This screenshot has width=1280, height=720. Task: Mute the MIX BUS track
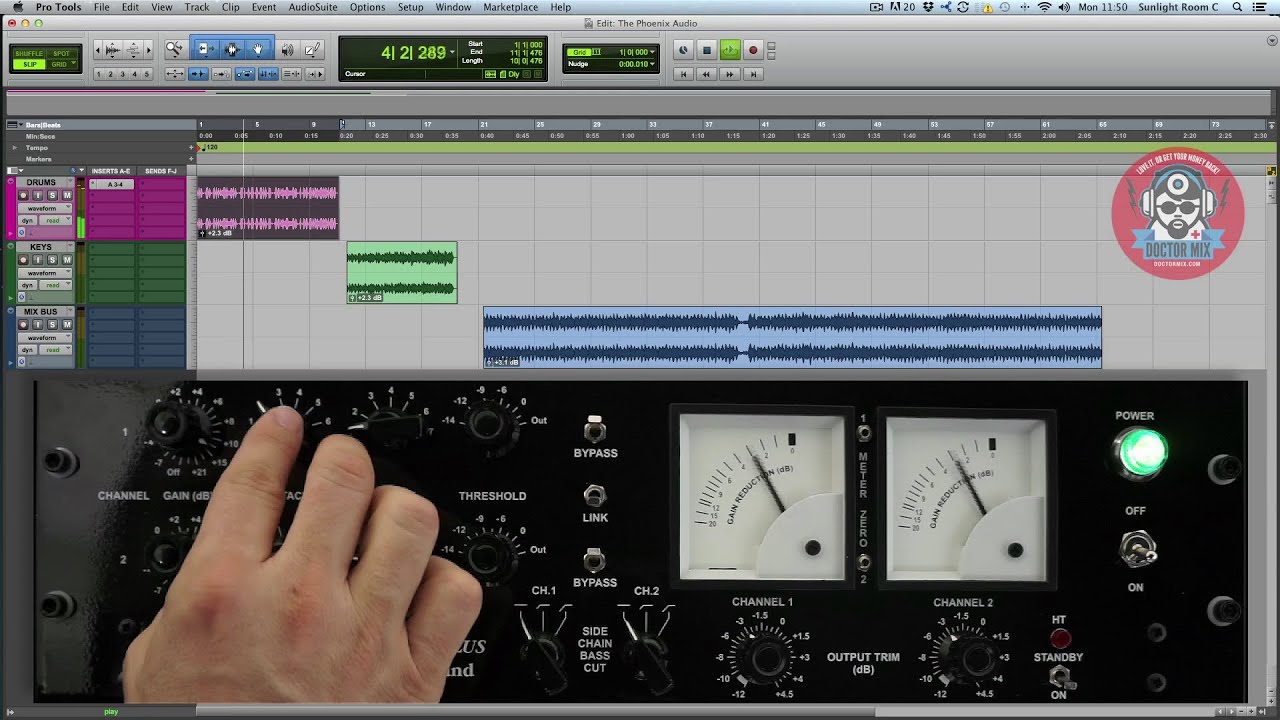click(x=67, y=325)
